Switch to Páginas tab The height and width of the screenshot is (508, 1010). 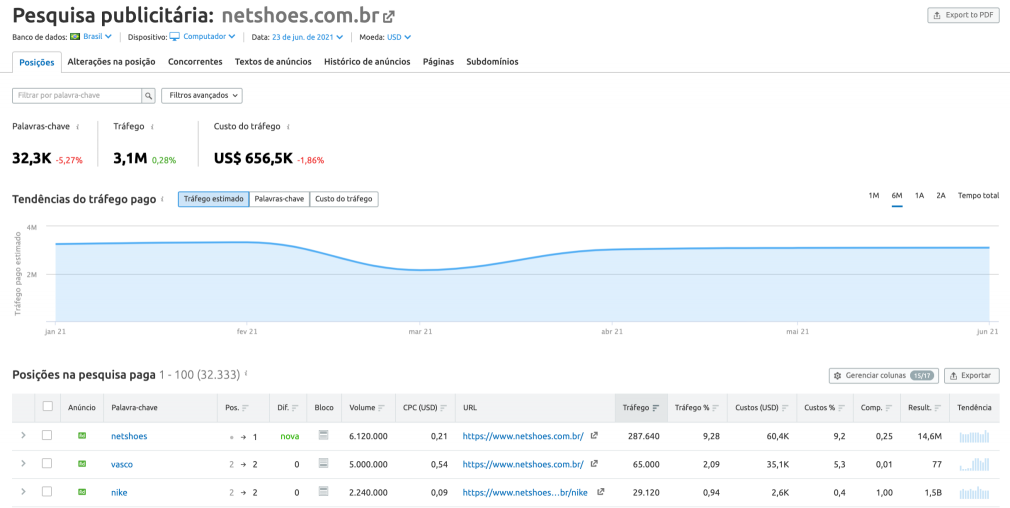[x=438, y=62]
